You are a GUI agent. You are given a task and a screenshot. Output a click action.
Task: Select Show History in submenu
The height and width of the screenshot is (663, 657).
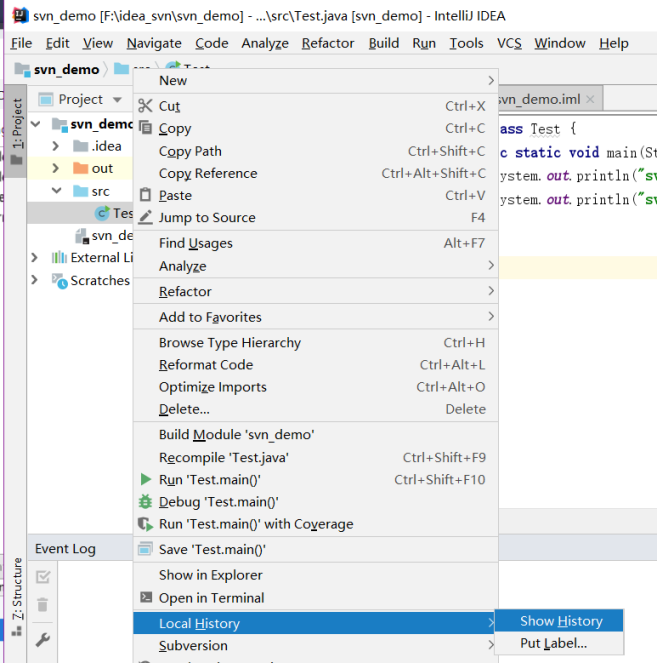[559, 621]
